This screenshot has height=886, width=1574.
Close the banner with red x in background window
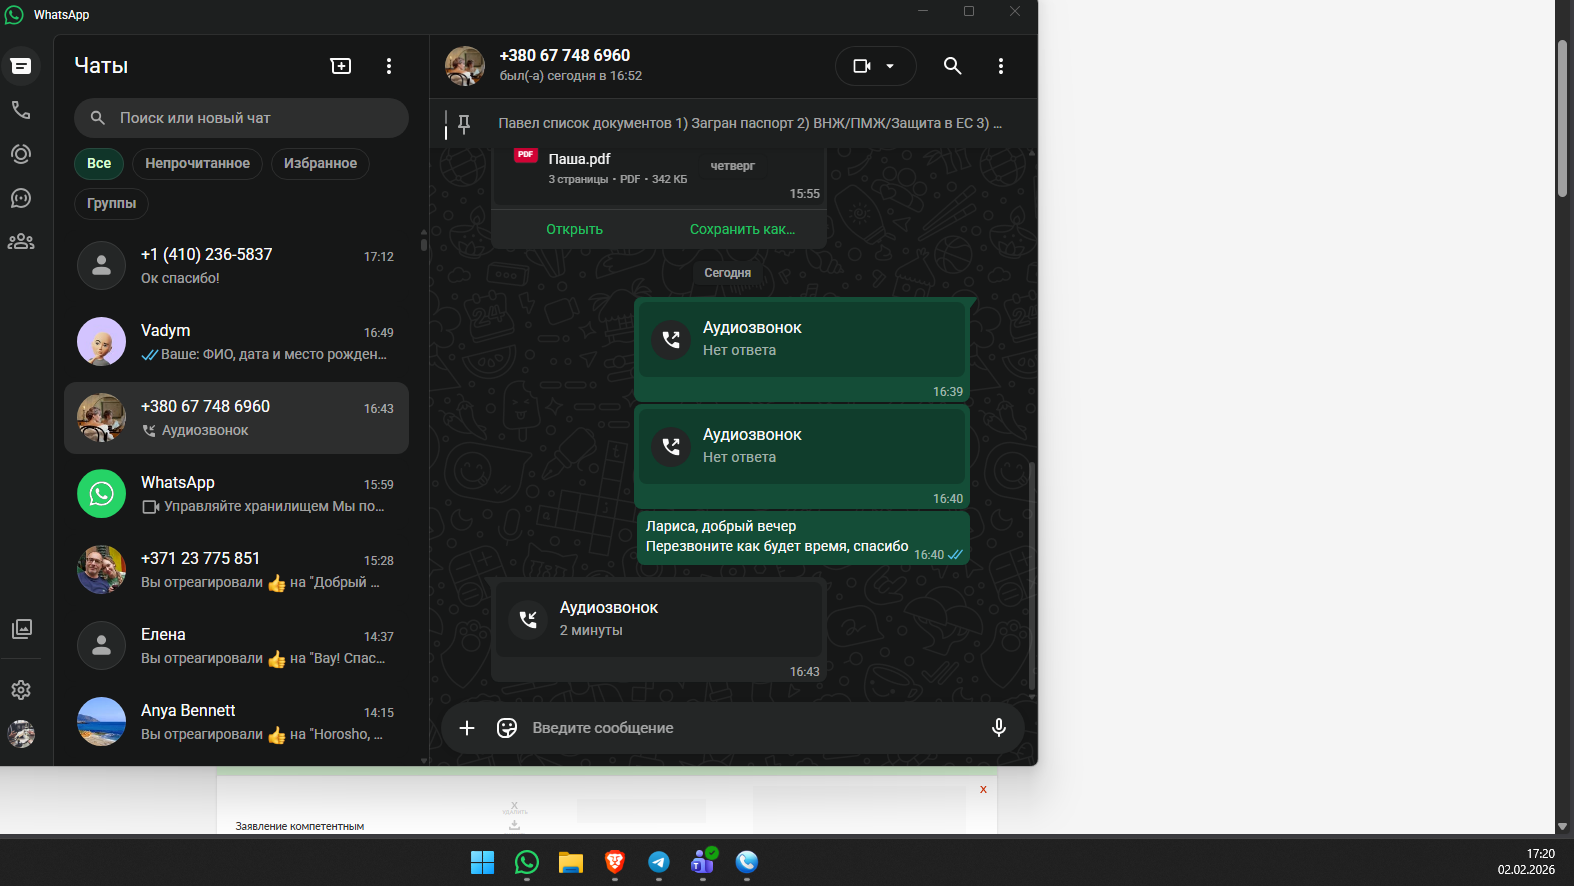point(983,789)
